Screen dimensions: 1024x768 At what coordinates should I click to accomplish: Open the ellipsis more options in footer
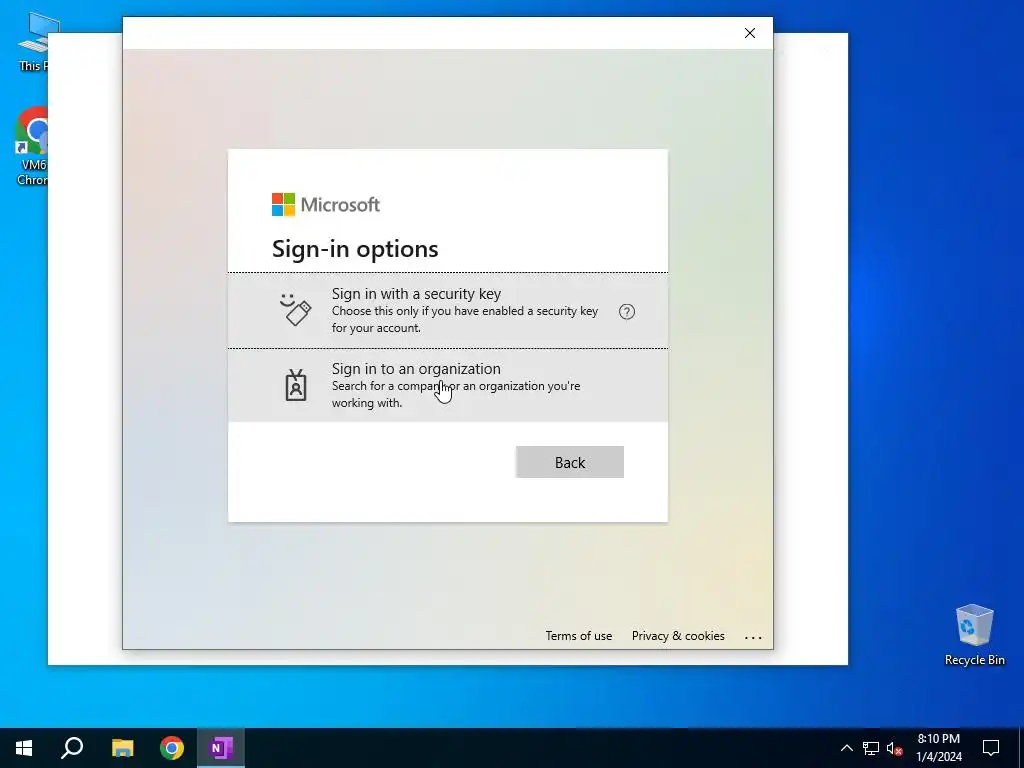click(x=753, y=637)
